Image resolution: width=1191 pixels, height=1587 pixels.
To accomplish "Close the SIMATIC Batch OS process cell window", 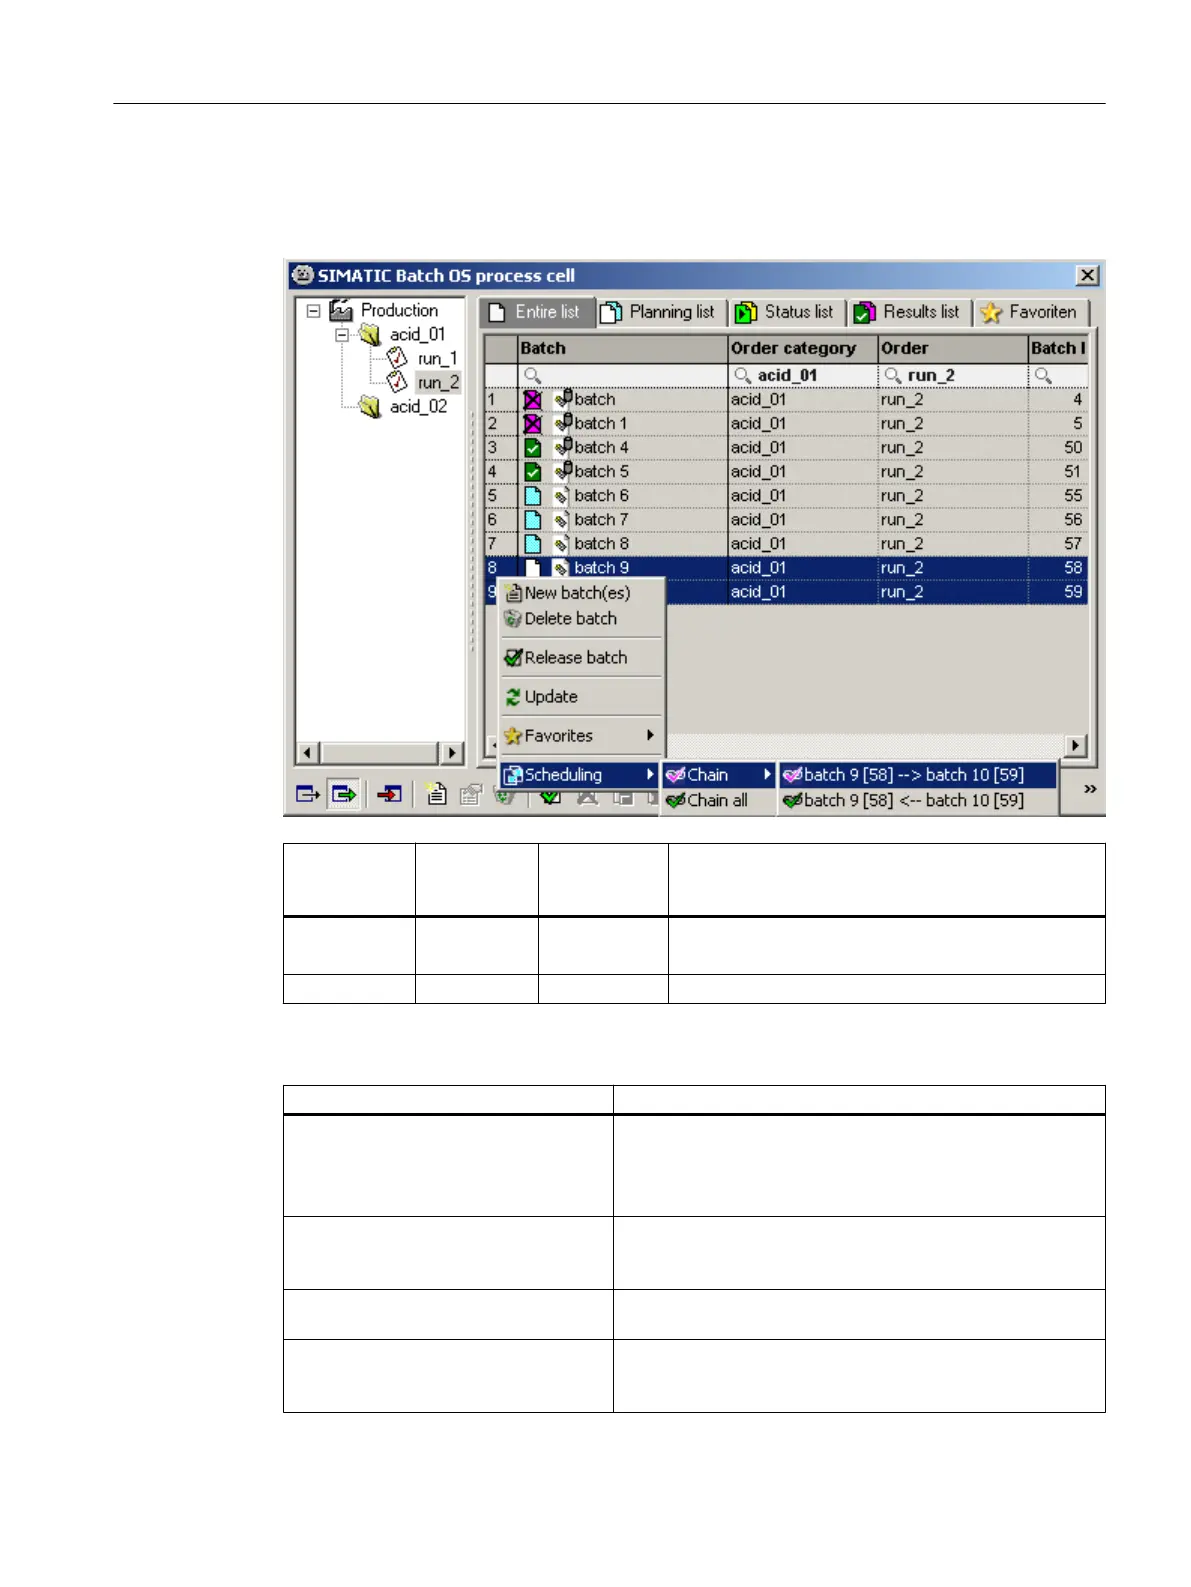I will pyautogui.click(x=1088, y=276).
